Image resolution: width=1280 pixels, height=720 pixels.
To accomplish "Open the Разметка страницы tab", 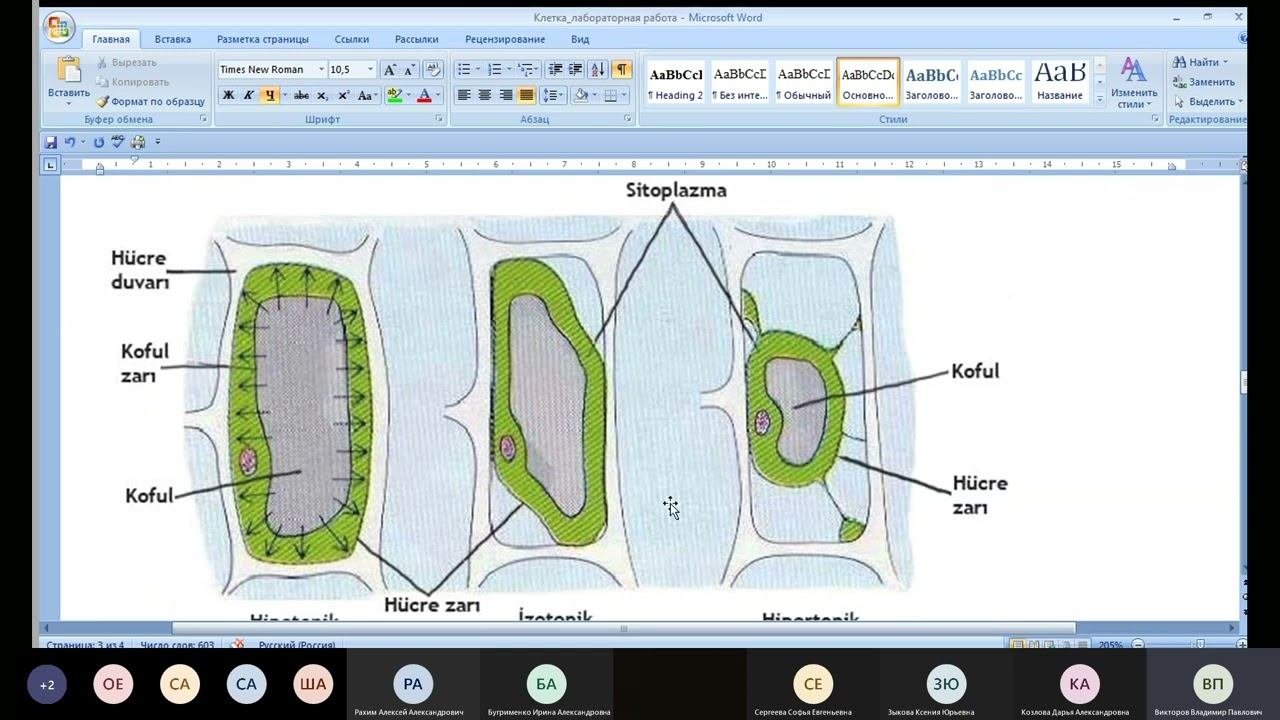I will coord(263,39).
